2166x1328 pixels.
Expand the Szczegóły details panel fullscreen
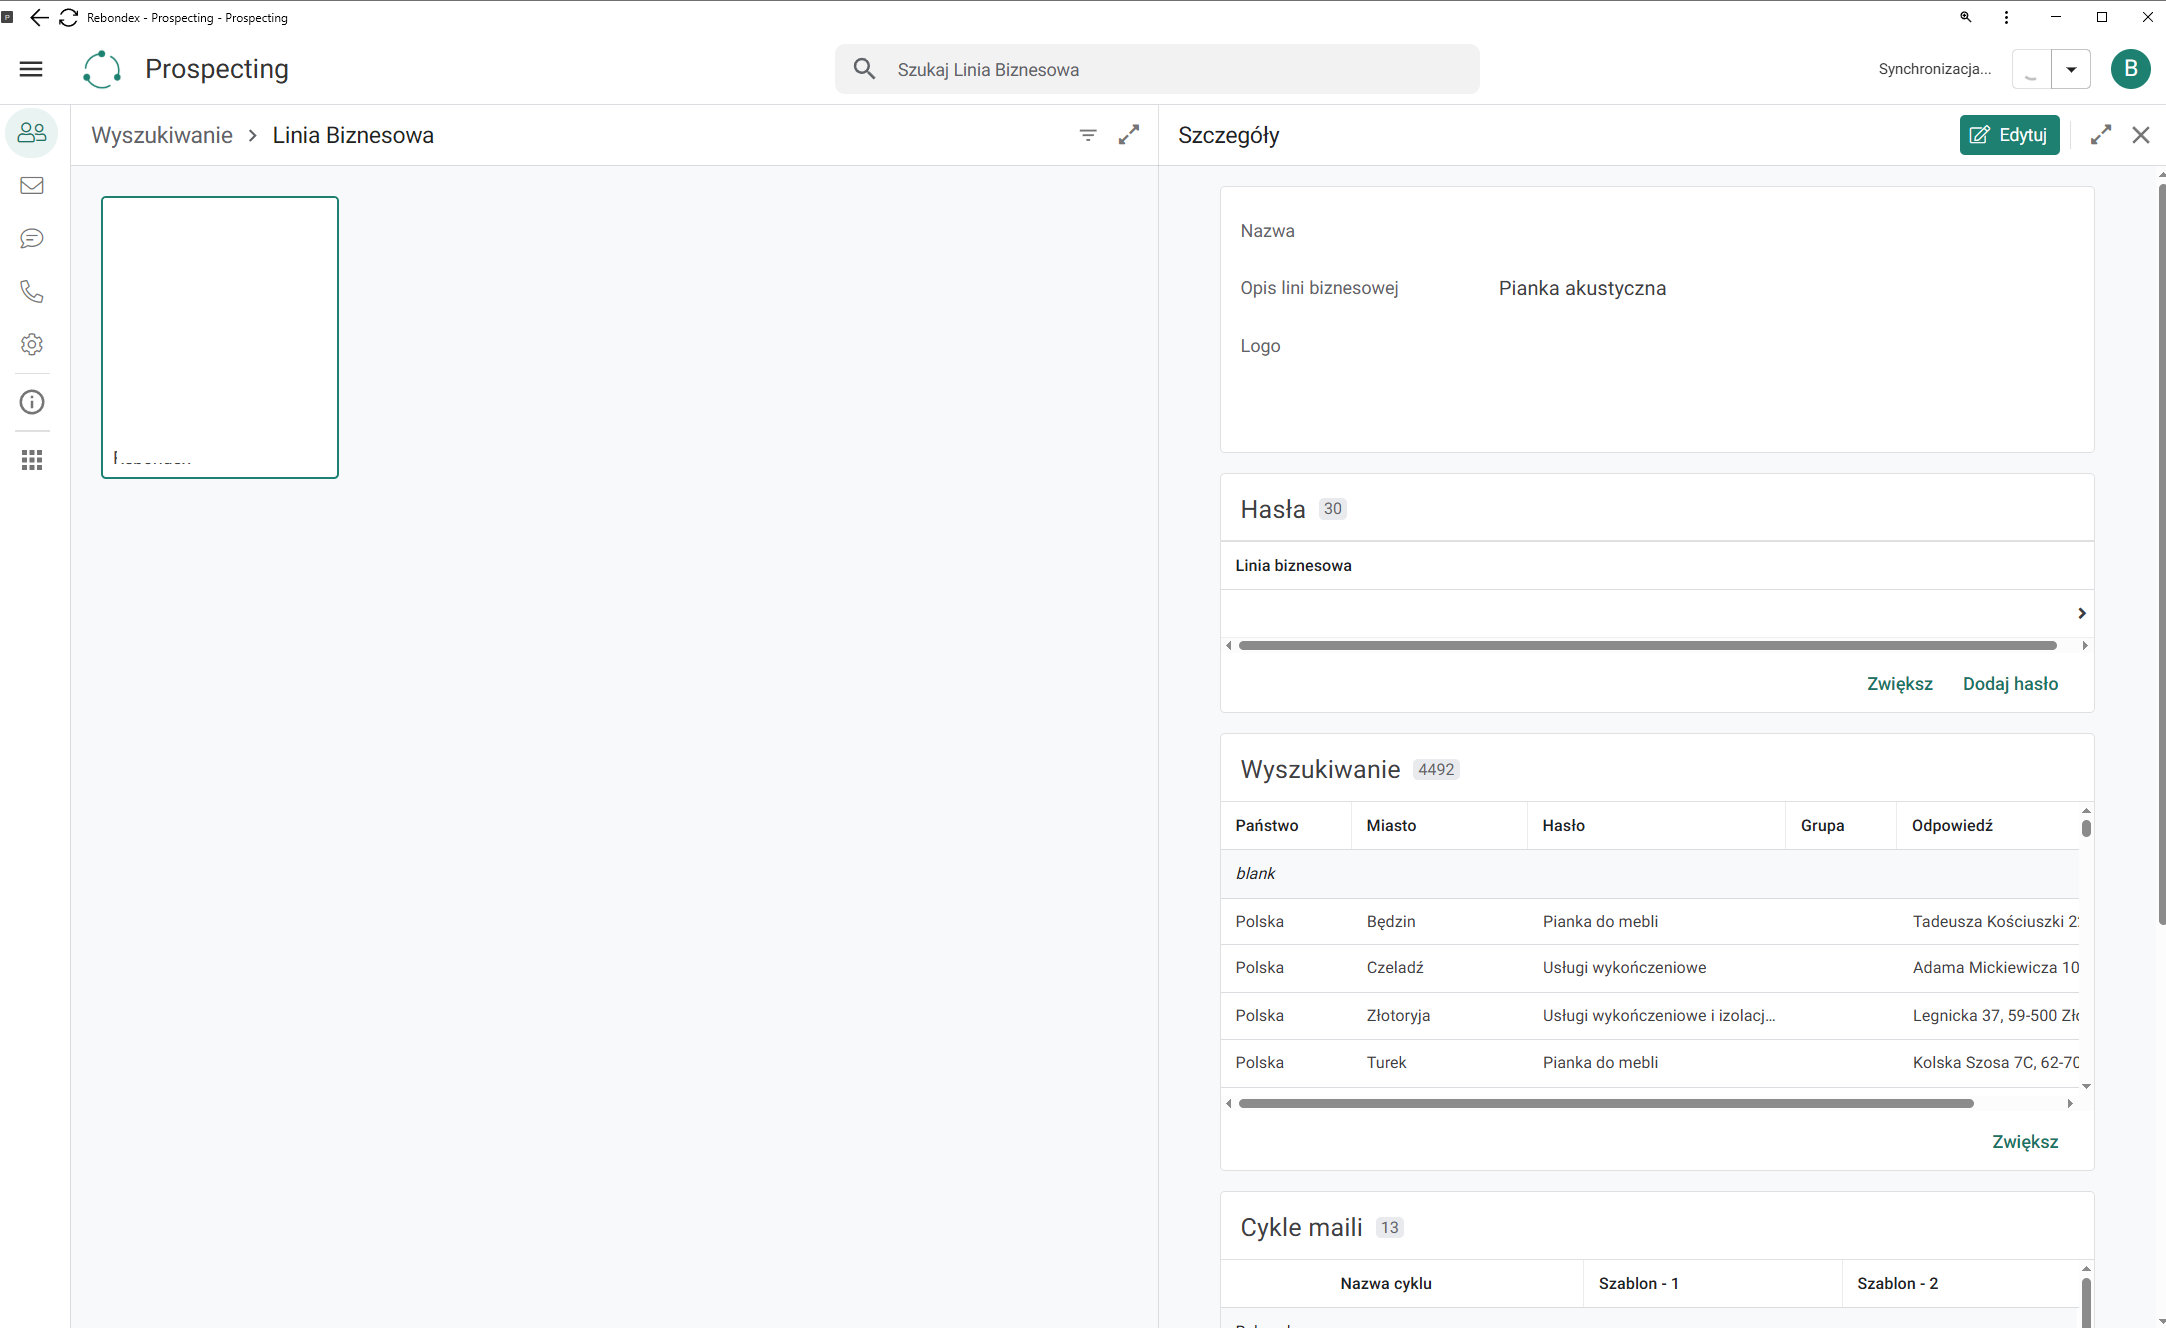click(2101, 135)
